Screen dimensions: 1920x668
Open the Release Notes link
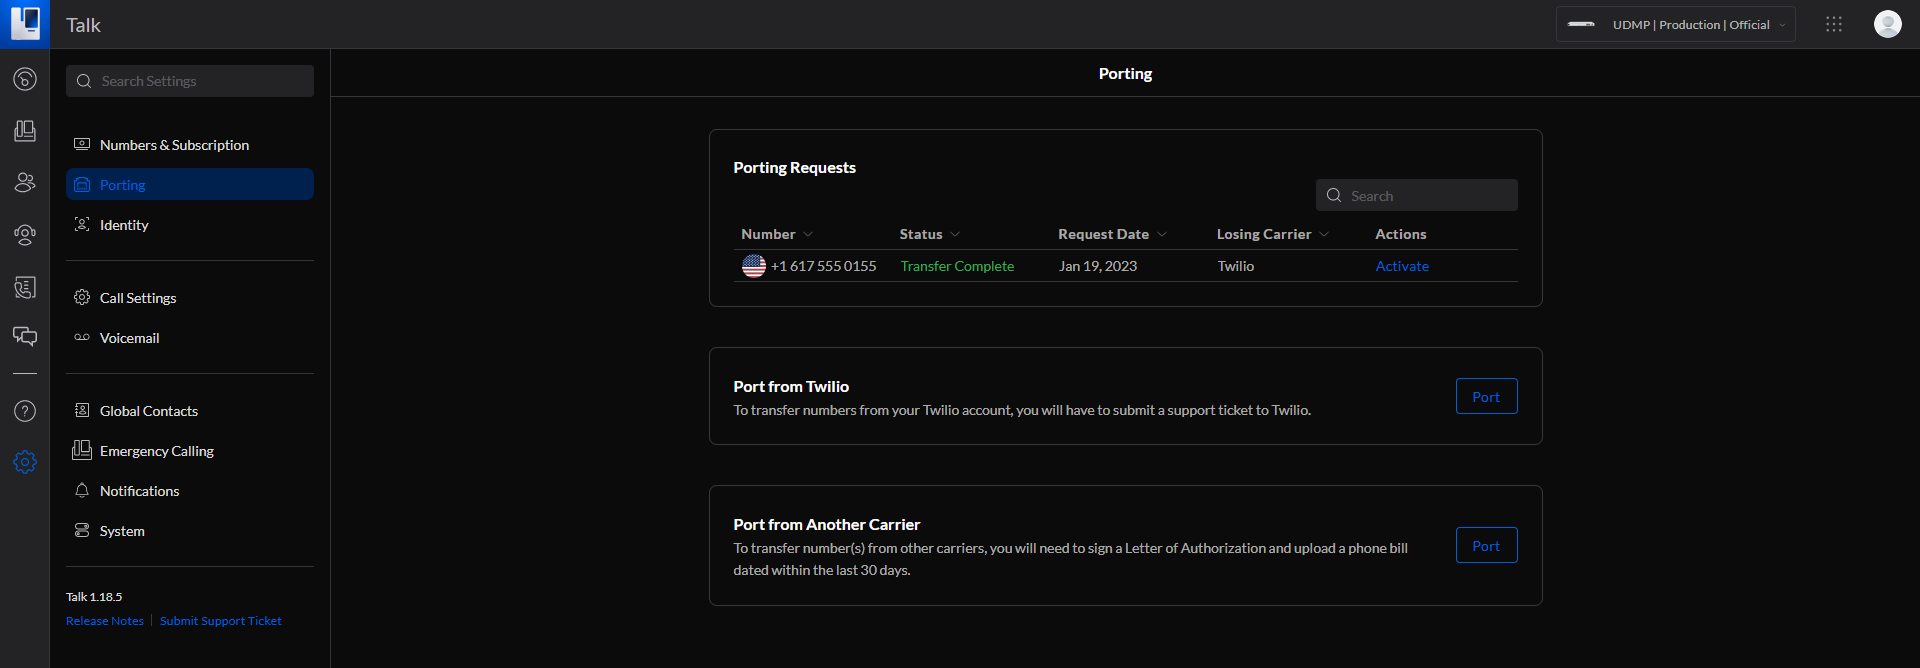(105, 621)
